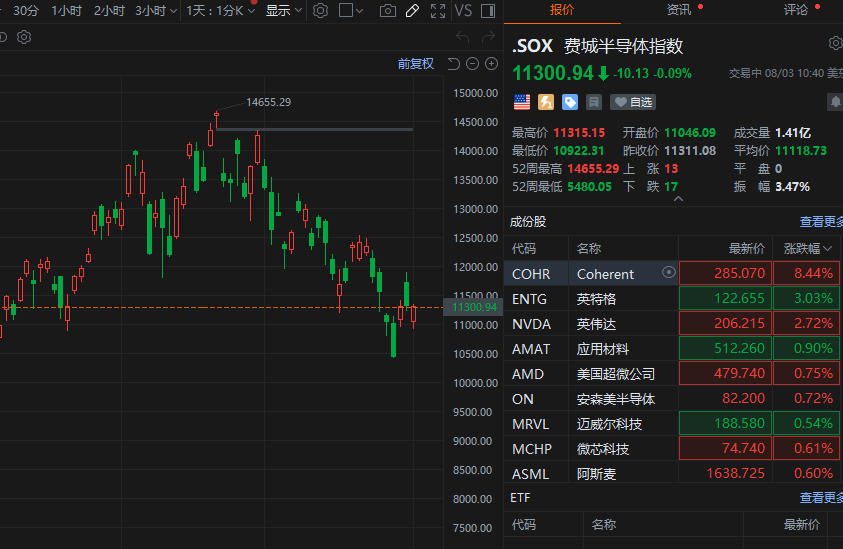This screenshot has width=843, height=549.
Task: Select the 30分 timeframe
Action: coord(25,10)
